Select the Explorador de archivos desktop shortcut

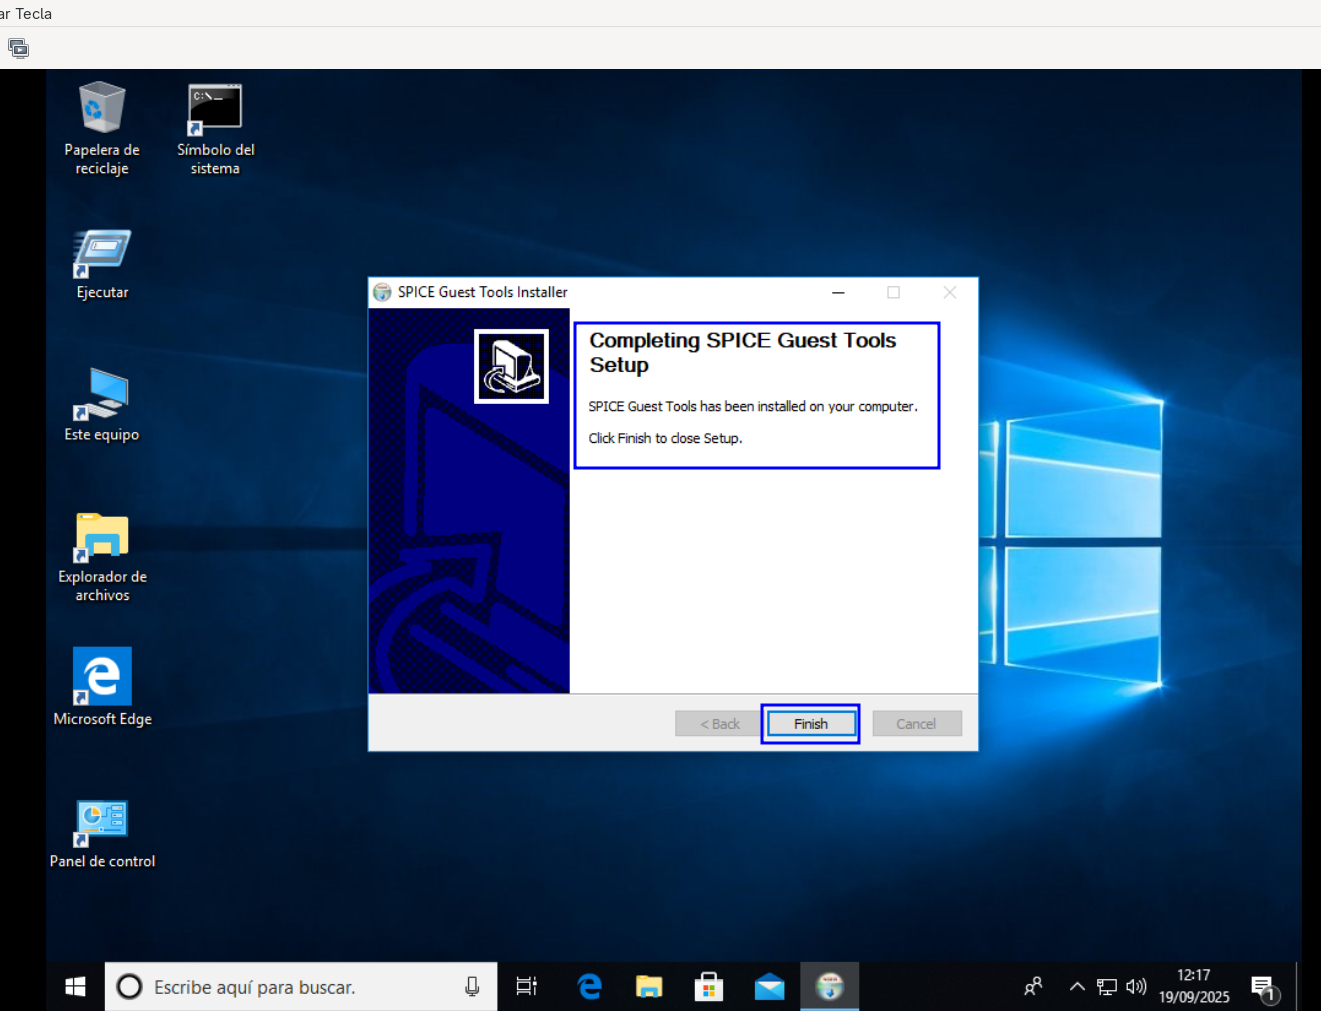click(102, 557)
